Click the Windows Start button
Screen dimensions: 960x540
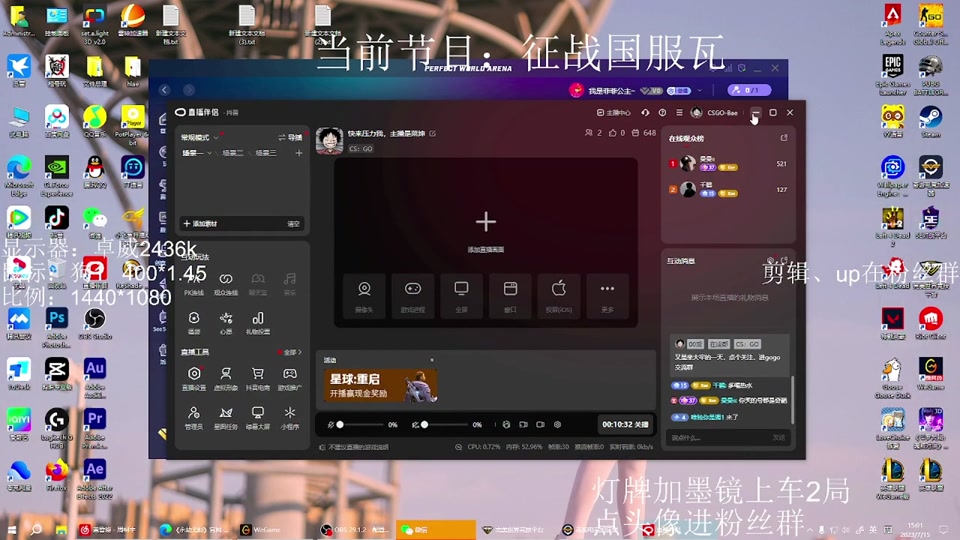point(12,530)
